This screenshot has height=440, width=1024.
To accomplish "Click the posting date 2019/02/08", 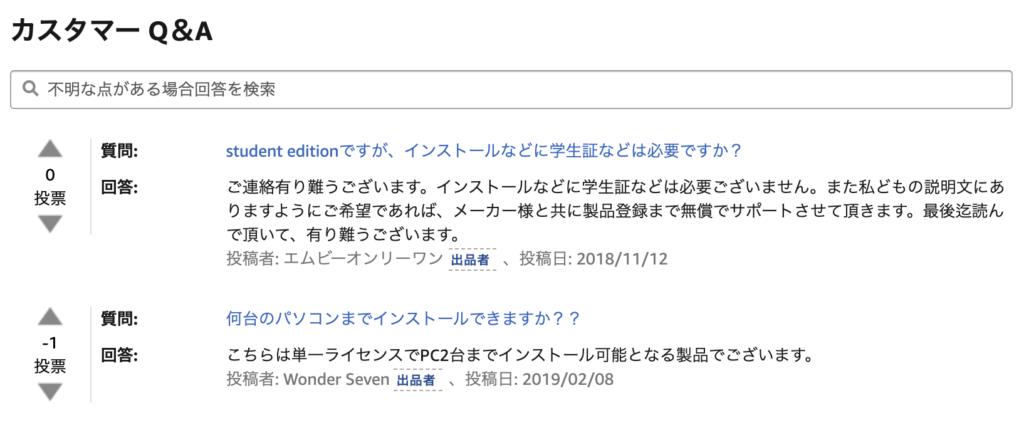I will click(568, 380).
